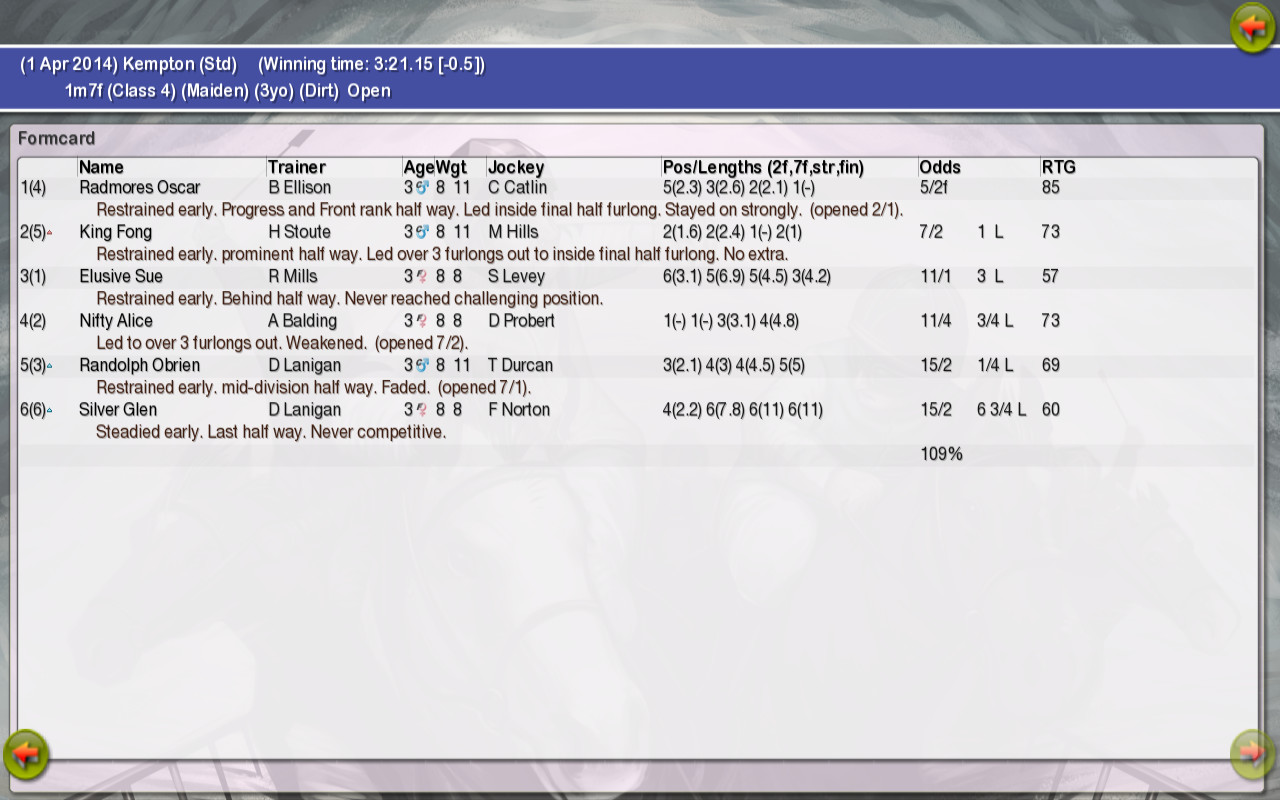The image size is (1280, 800).
Task: Click the female gender symbol beside Nifty Alice
Action: coord(422,320)
